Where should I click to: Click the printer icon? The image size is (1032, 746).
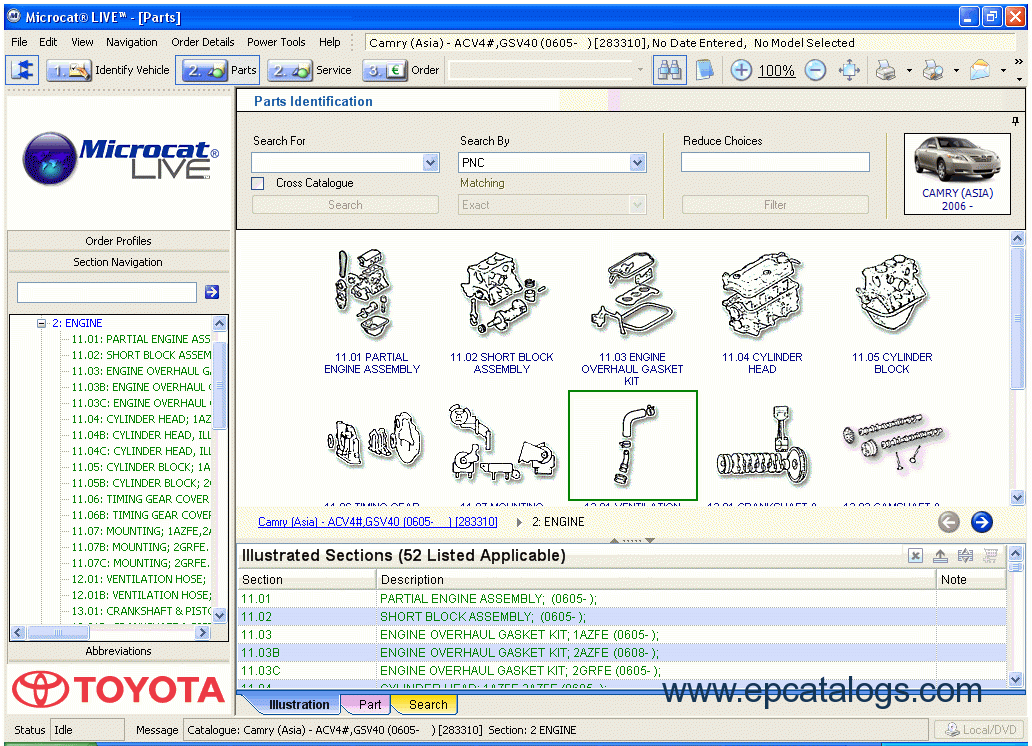pos(885,70)
